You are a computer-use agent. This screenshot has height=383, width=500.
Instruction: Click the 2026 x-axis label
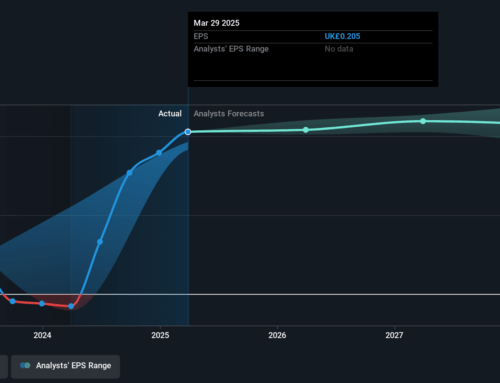click(277, 335)
